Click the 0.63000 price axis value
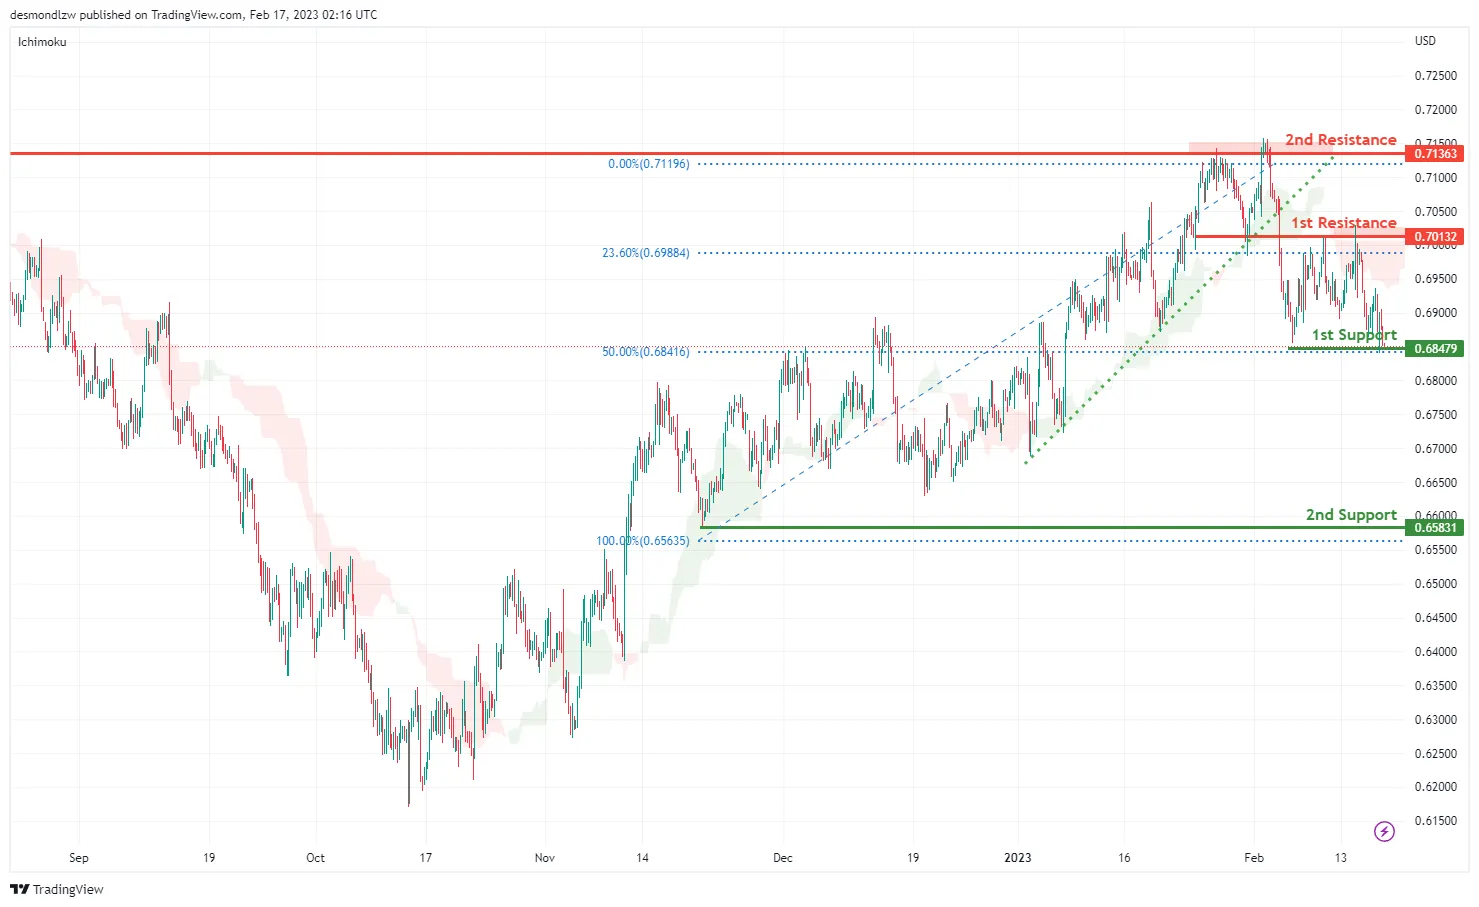Viewport: 1479px width, 907px height. point(1436,720)
